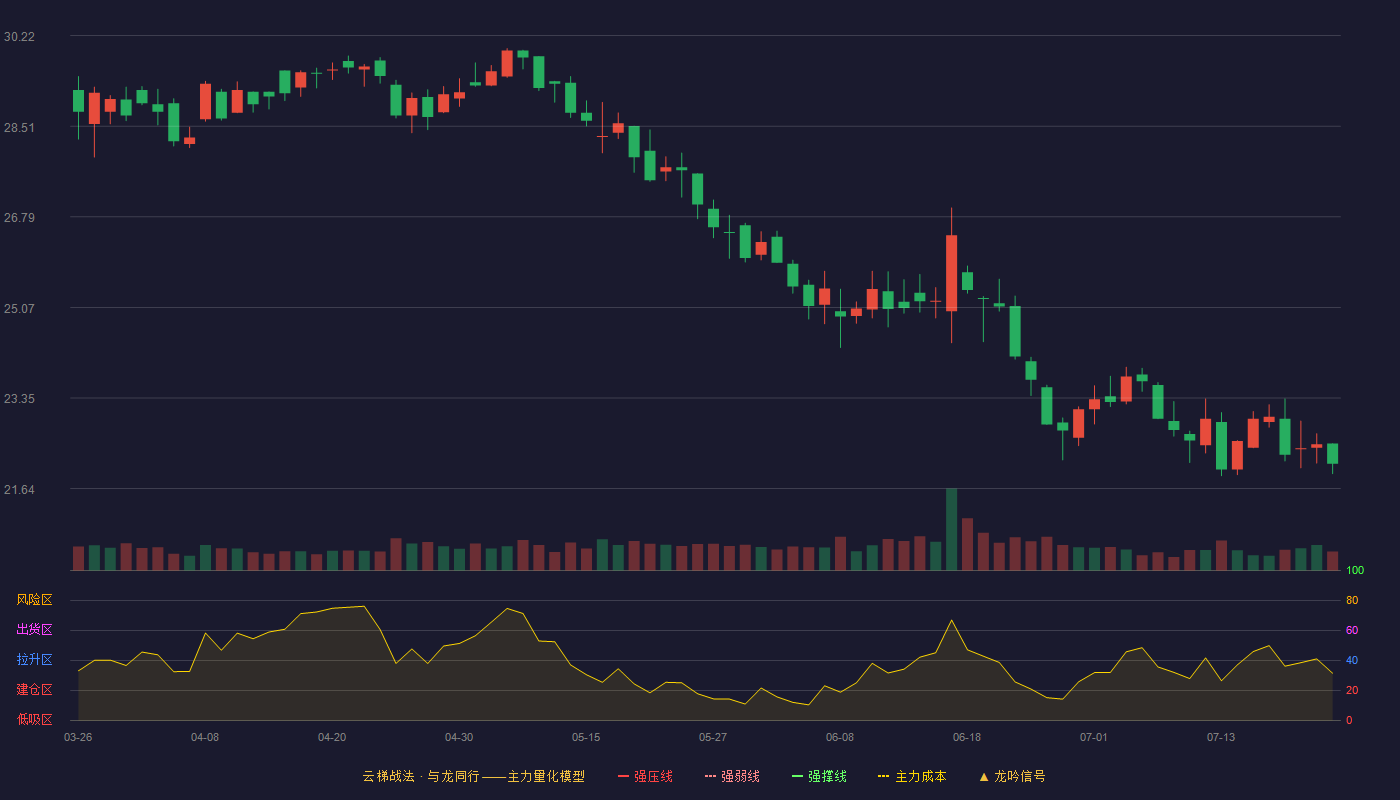Click the 23.35 price axis label
This screenshot has height=800, width=1400.
pyautogui.click(x=19, y=398)
